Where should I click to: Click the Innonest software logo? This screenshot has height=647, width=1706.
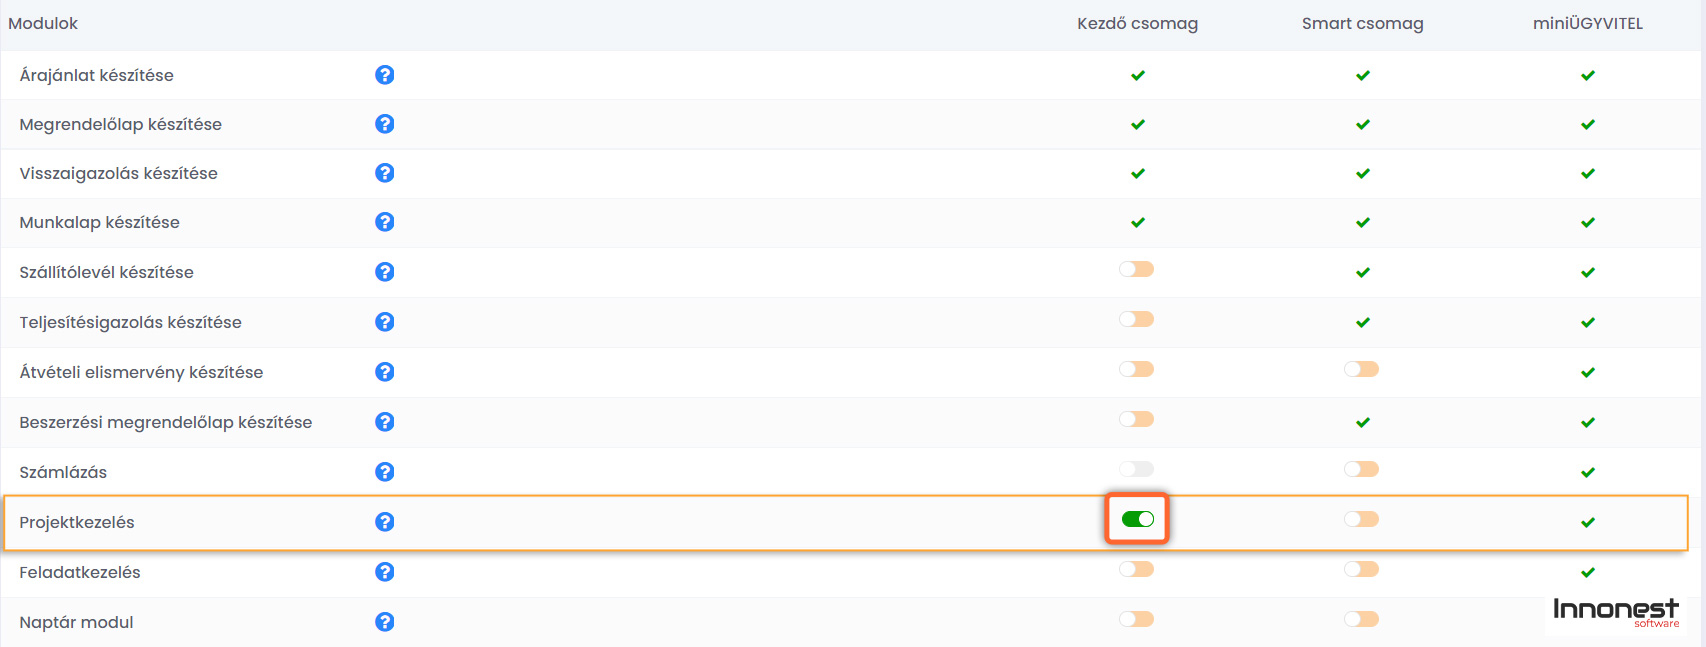coord(1615,611)
